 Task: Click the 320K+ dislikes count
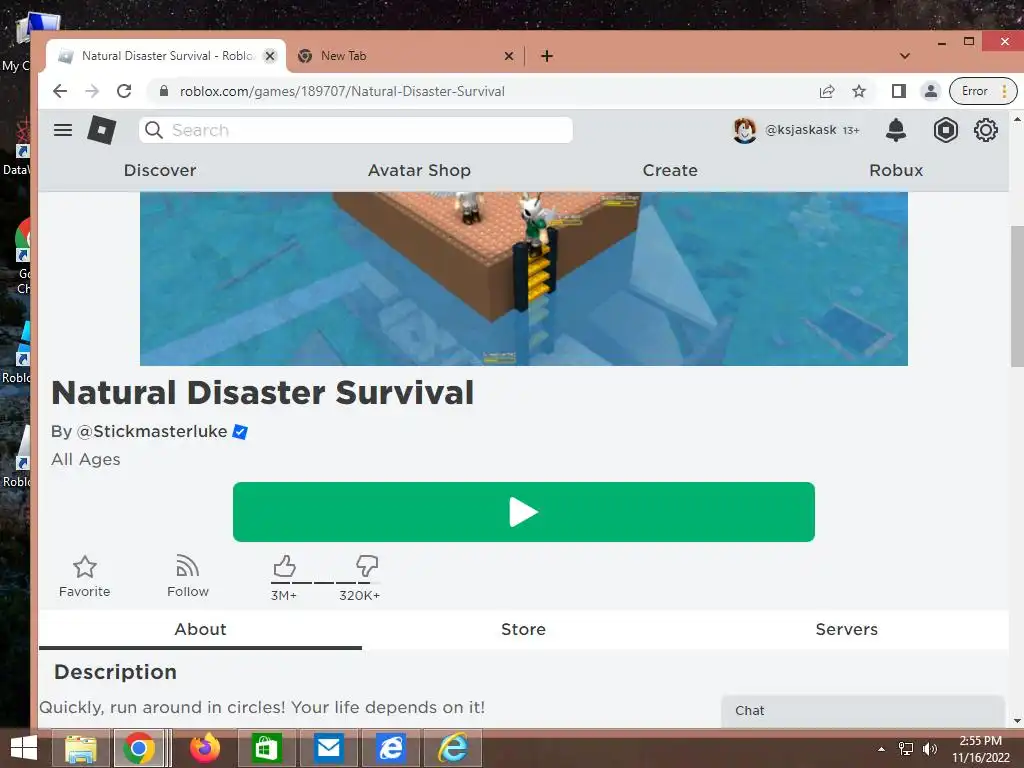click(359, 595)
